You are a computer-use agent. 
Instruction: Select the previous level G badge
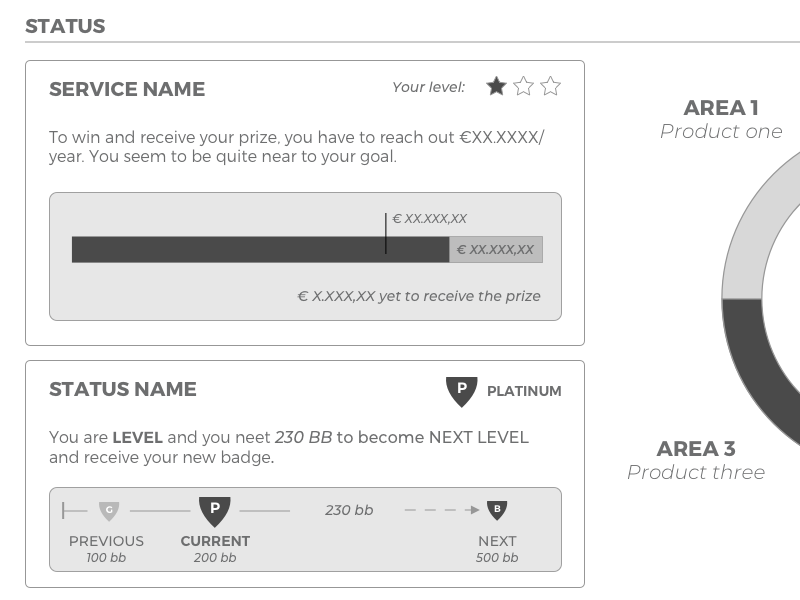tap(109, 511)
